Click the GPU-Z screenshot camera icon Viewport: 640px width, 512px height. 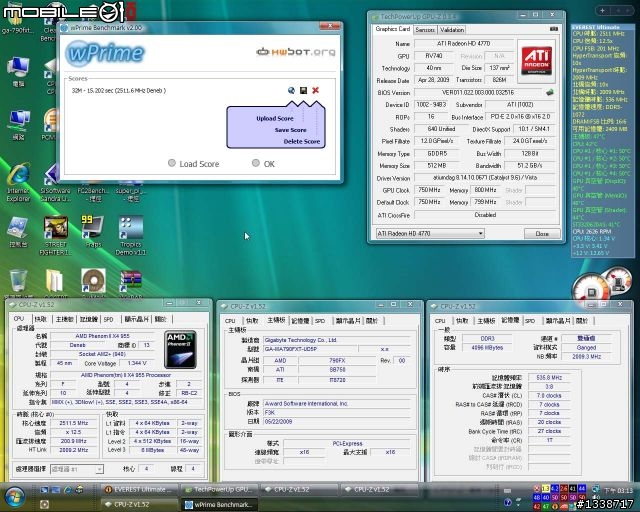tap(553, 29)
